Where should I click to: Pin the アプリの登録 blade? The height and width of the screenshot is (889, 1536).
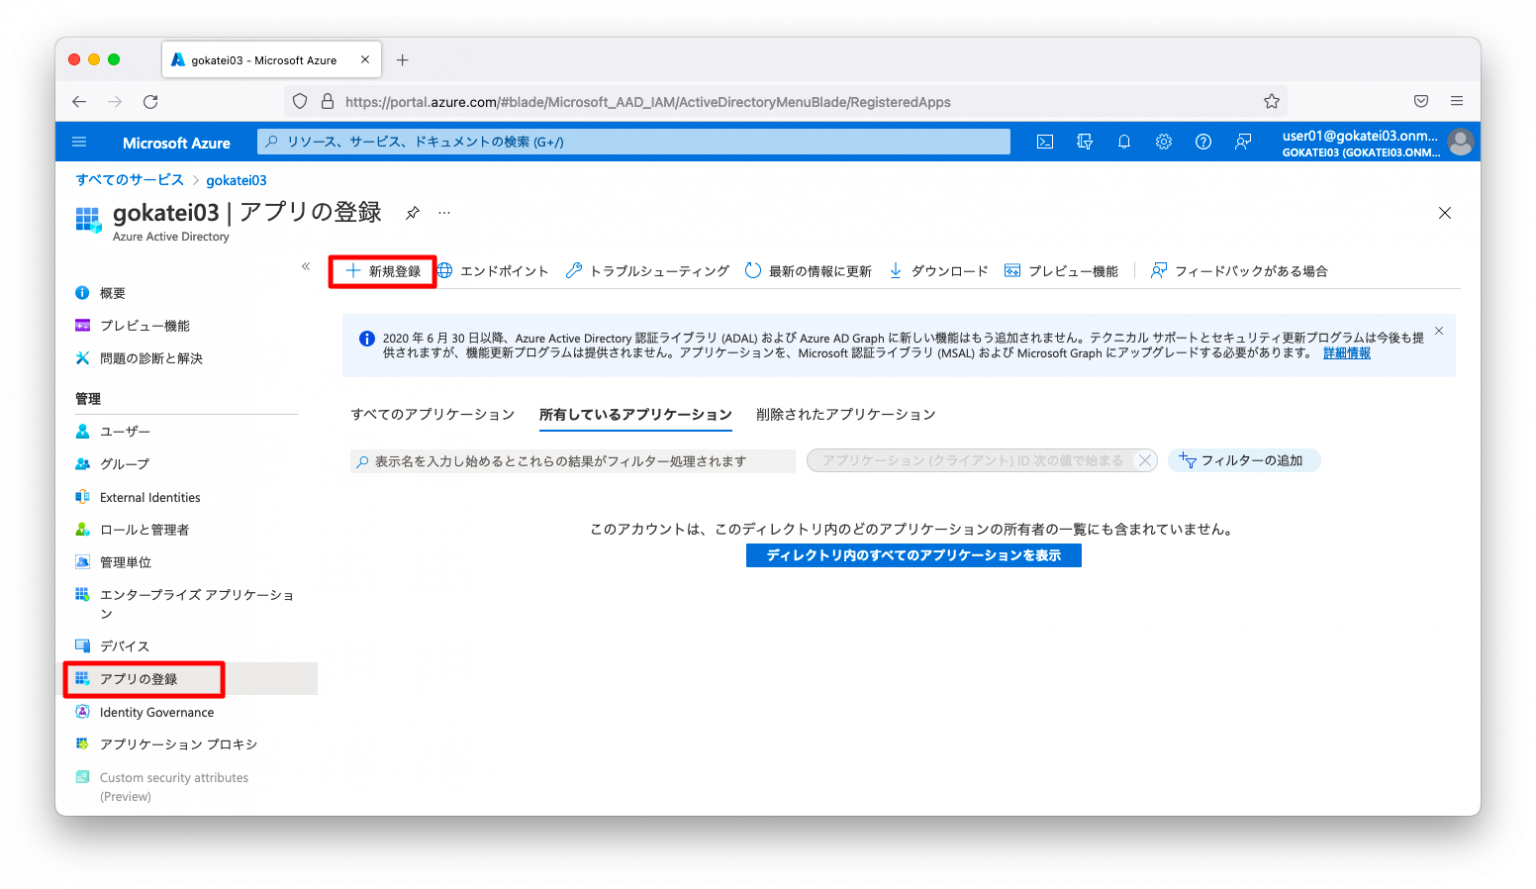(x=413, y=212)
